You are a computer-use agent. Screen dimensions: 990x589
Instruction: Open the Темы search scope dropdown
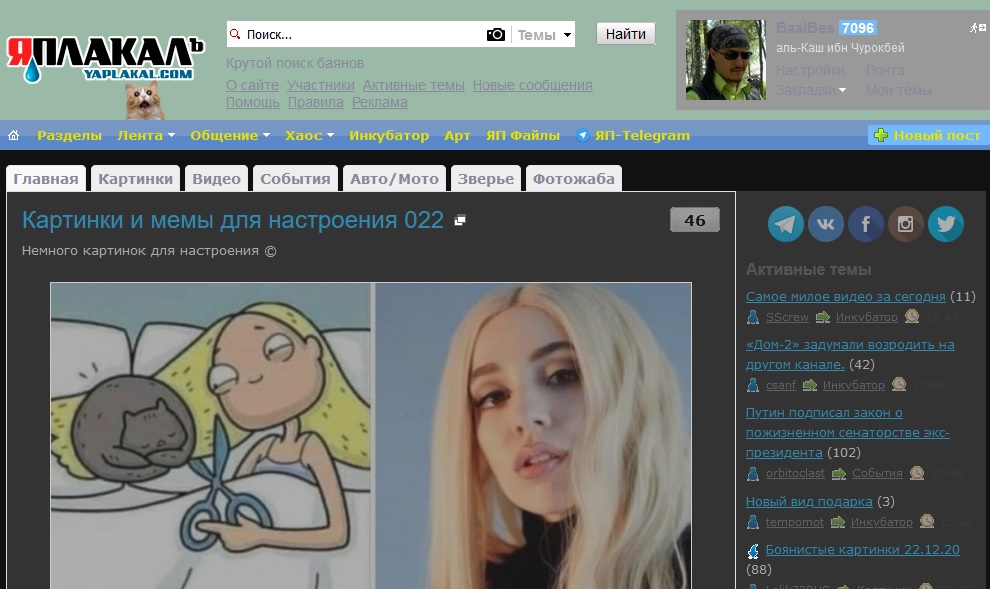click(x=544, y=35)
